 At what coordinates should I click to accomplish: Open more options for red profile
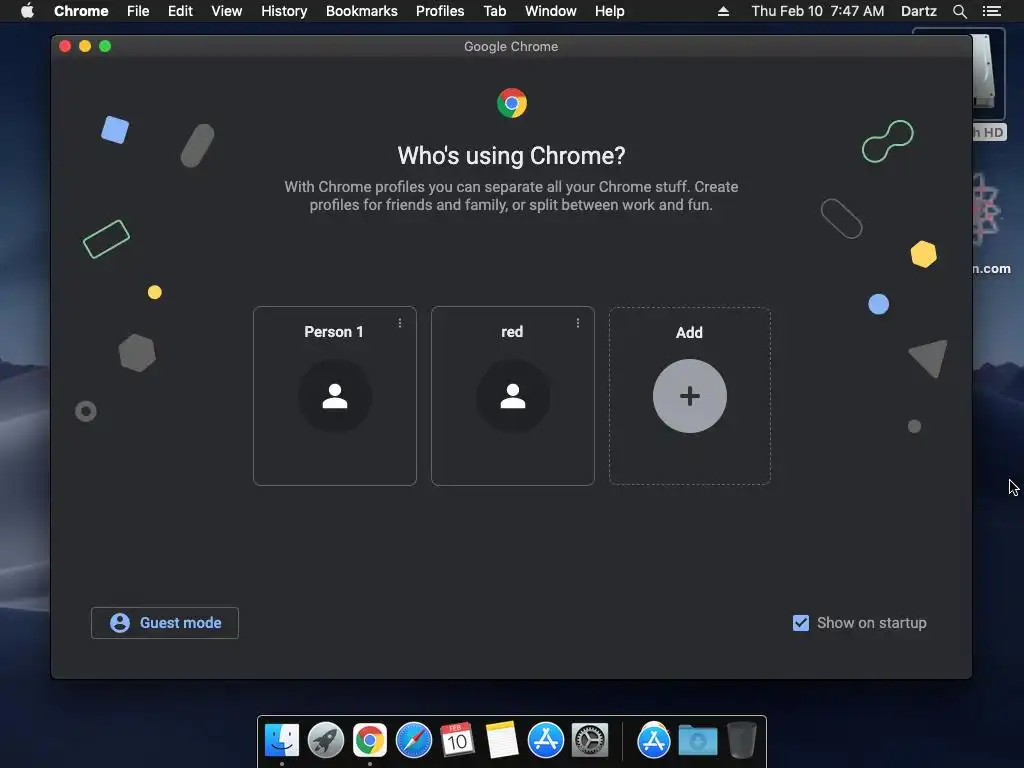tap(578, 323)
